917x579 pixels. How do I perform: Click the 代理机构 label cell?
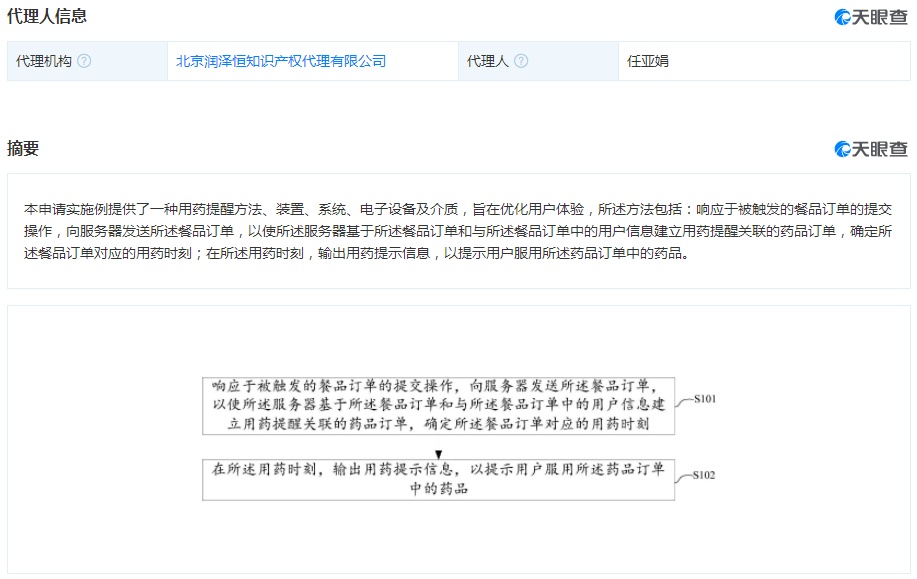[44, 61]
